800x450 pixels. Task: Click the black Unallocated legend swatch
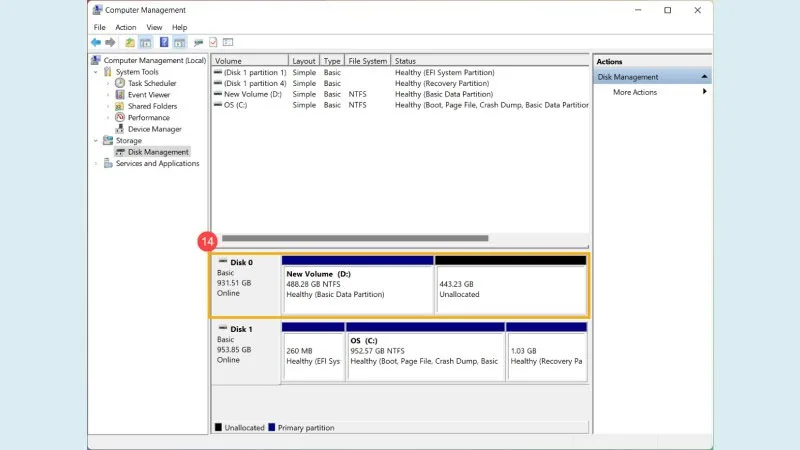(x=218, y=428)
